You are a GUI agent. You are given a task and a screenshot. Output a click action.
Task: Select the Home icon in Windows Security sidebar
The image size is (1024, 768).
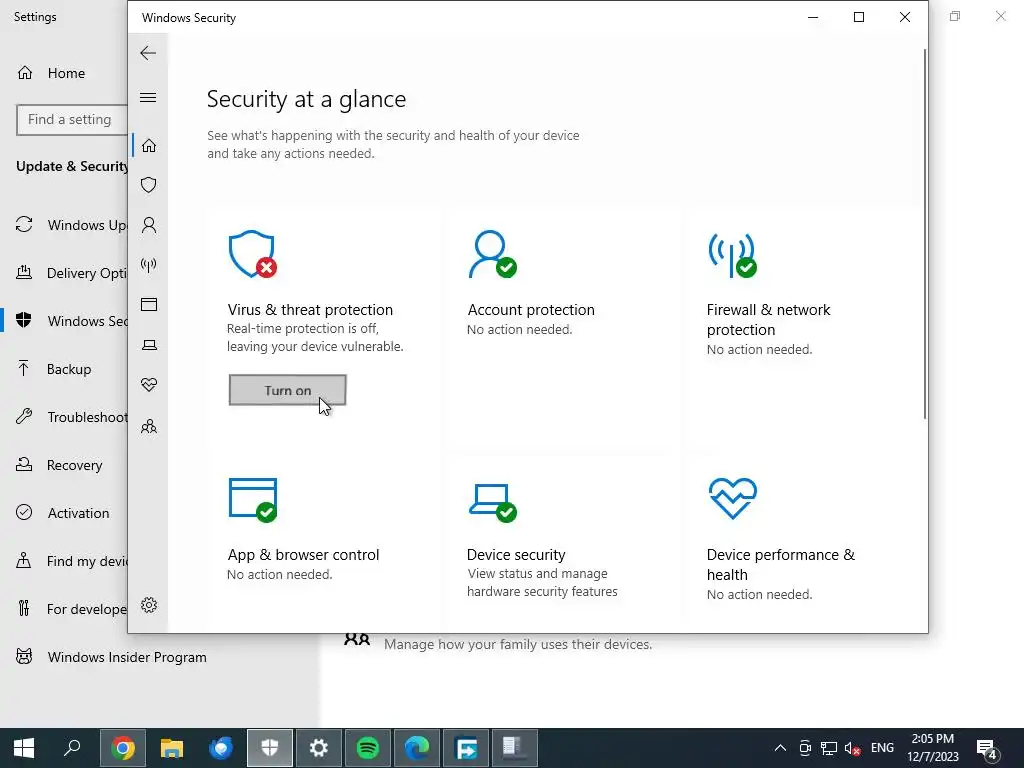149,145
